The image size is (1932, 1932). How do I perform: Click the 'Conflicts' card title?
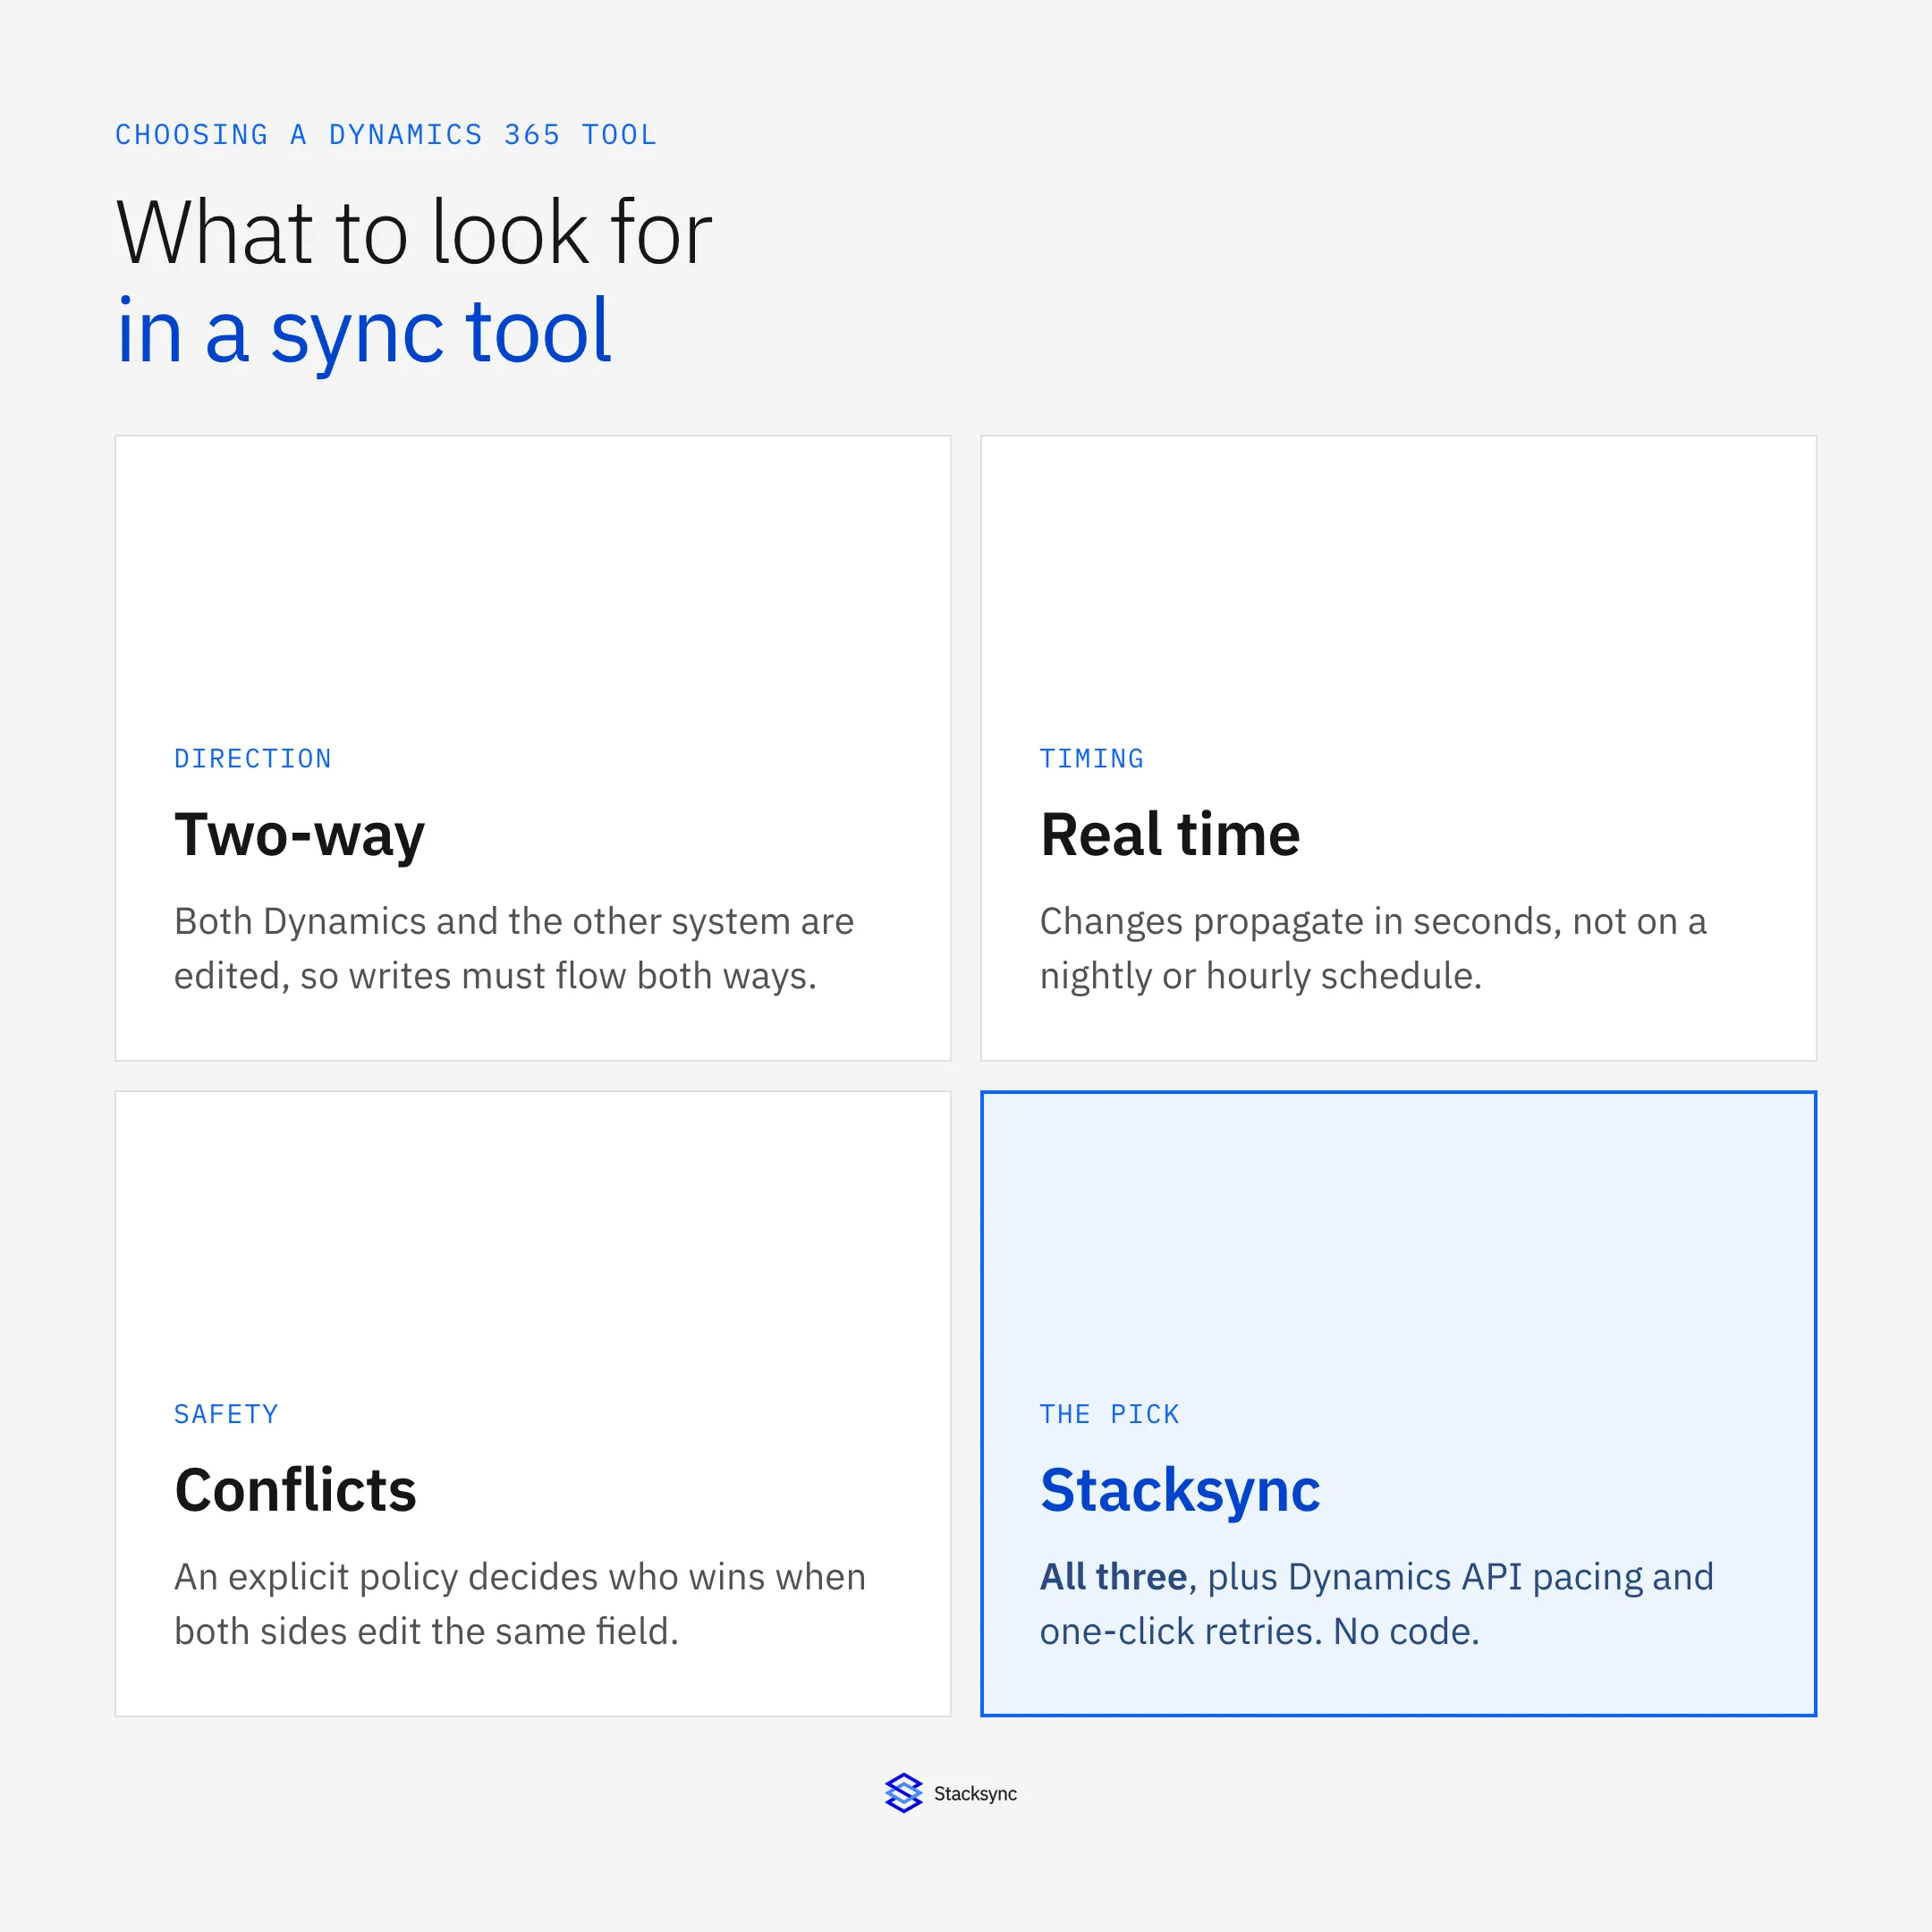(295, 1490)
